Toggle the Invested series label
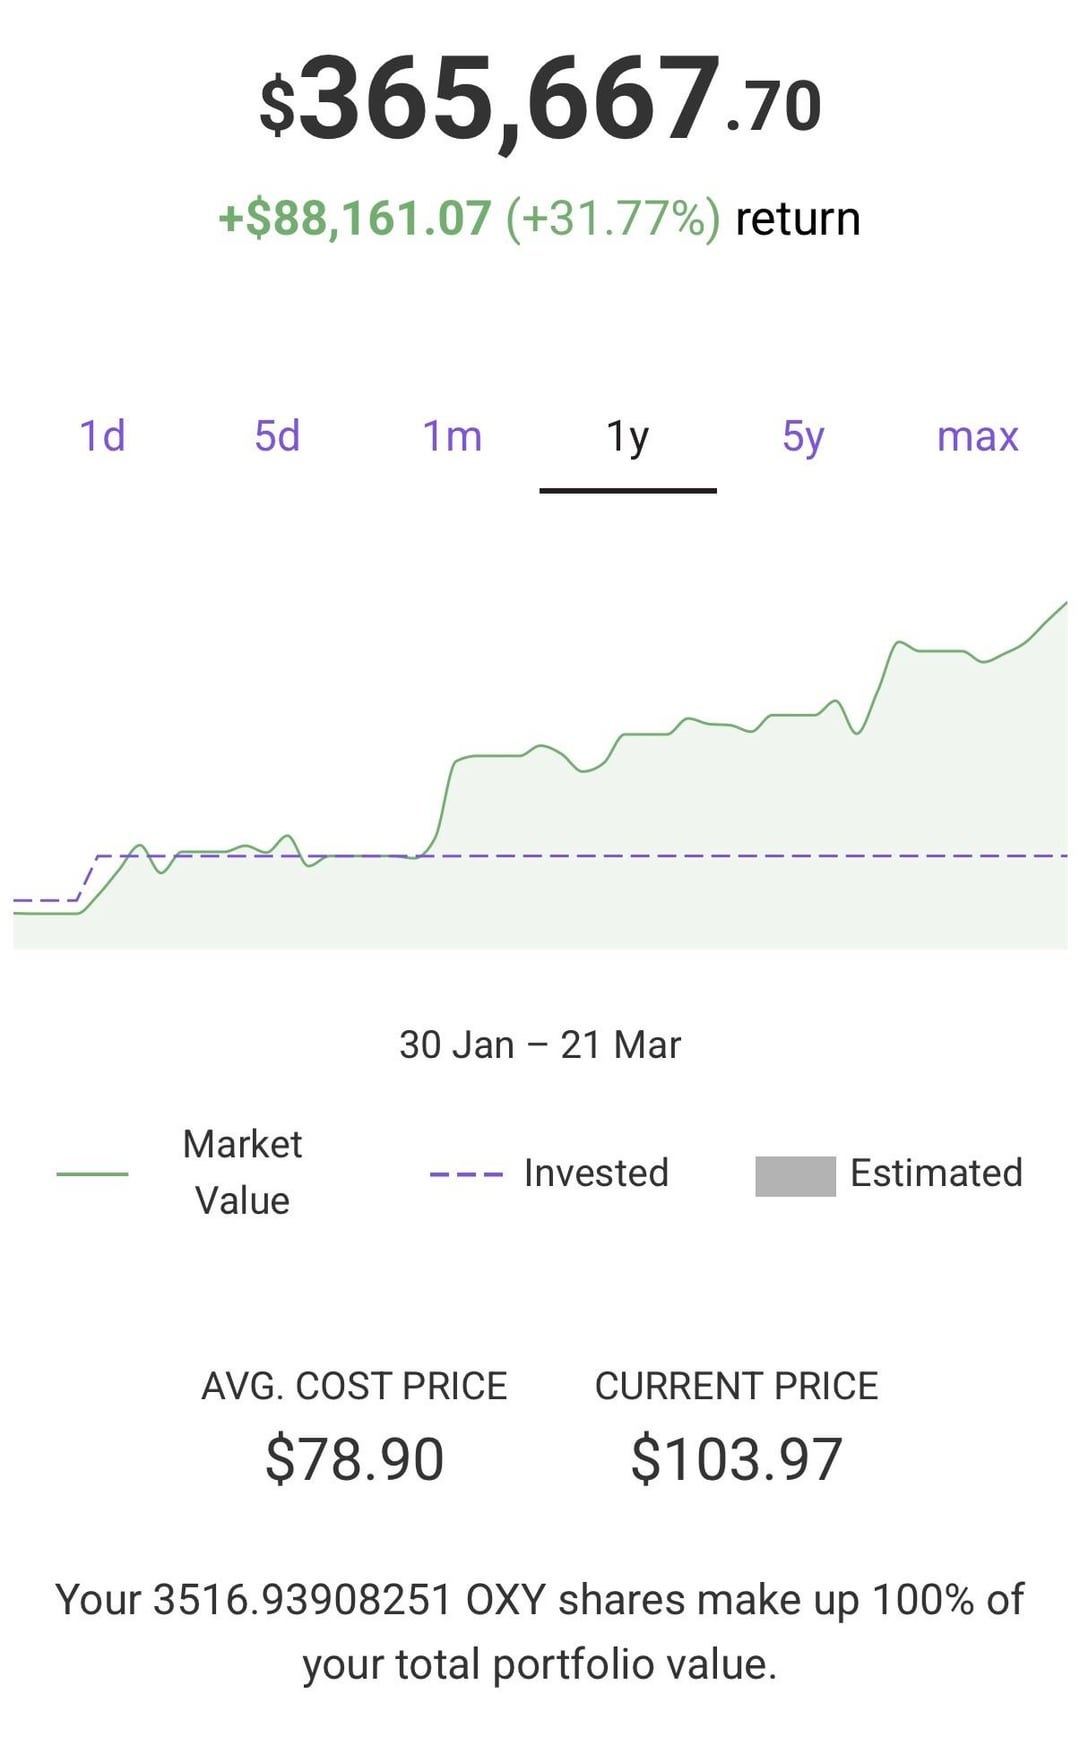 click(x=596, y=1173)
